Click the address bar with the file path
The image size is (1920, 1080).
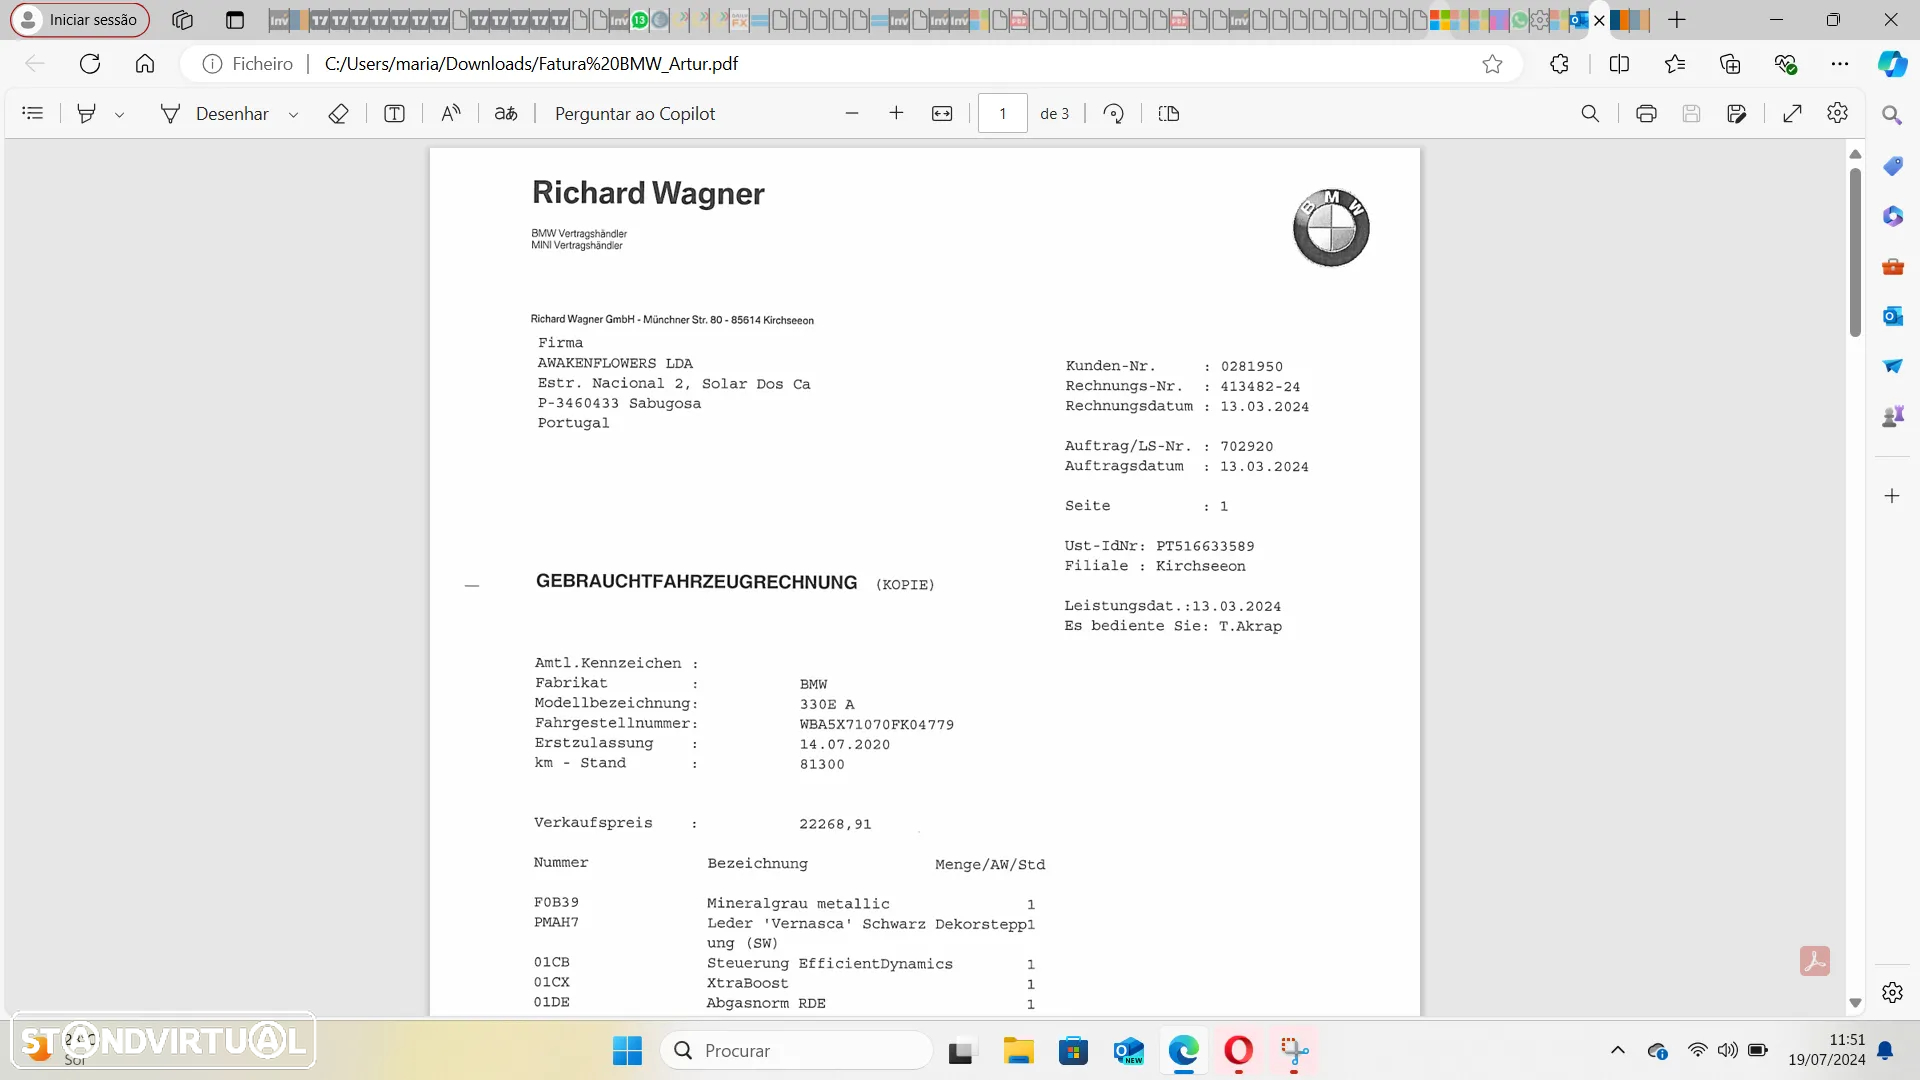coord(850,64)
